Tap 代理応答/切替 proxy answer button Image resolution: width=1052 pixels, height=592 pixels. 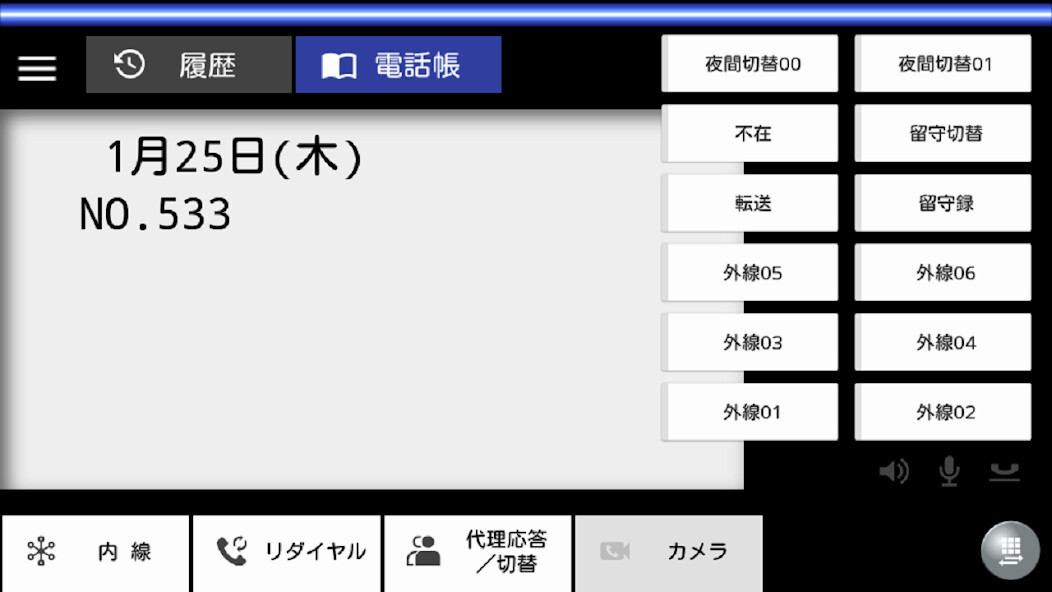[x=478, y=554]
